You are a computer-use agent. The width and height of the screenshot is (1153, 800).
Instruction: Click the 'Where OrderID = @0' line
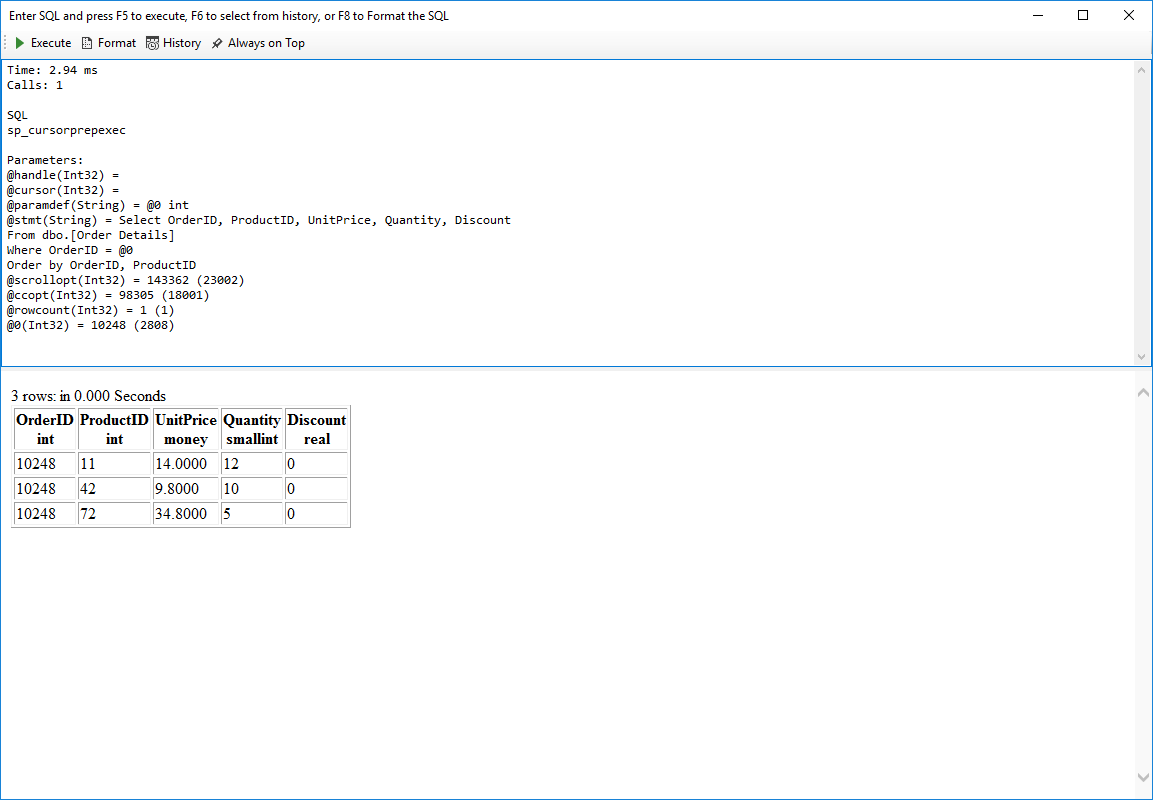click(x=70, y=250)
